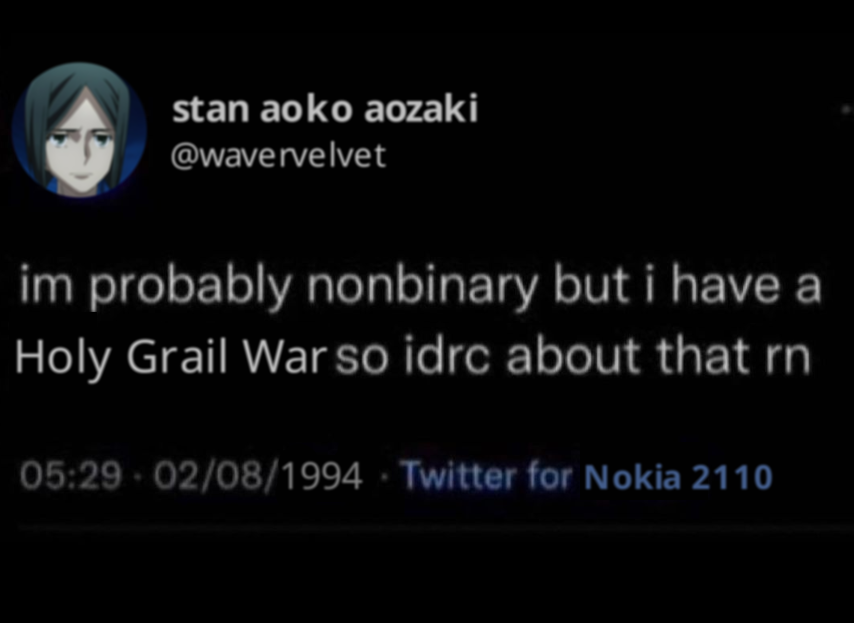854x623 pixels.
Task: Open the "stan aoko aozaki" display name
Action: (325, 109)
